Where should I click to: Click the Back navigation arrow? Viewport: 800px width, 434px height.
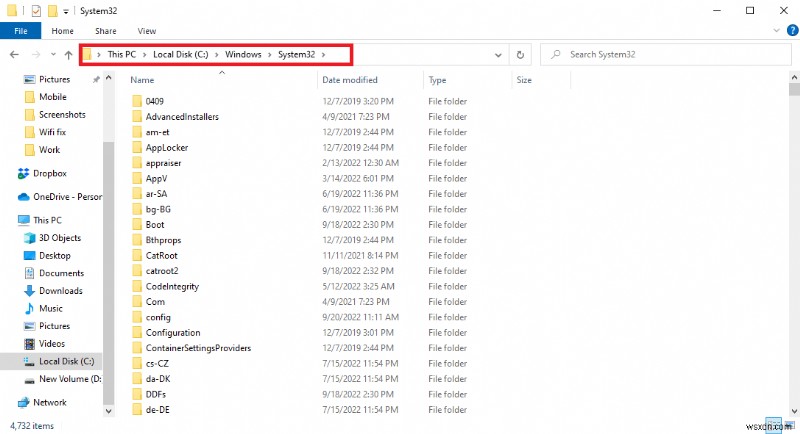click(14, 55)
